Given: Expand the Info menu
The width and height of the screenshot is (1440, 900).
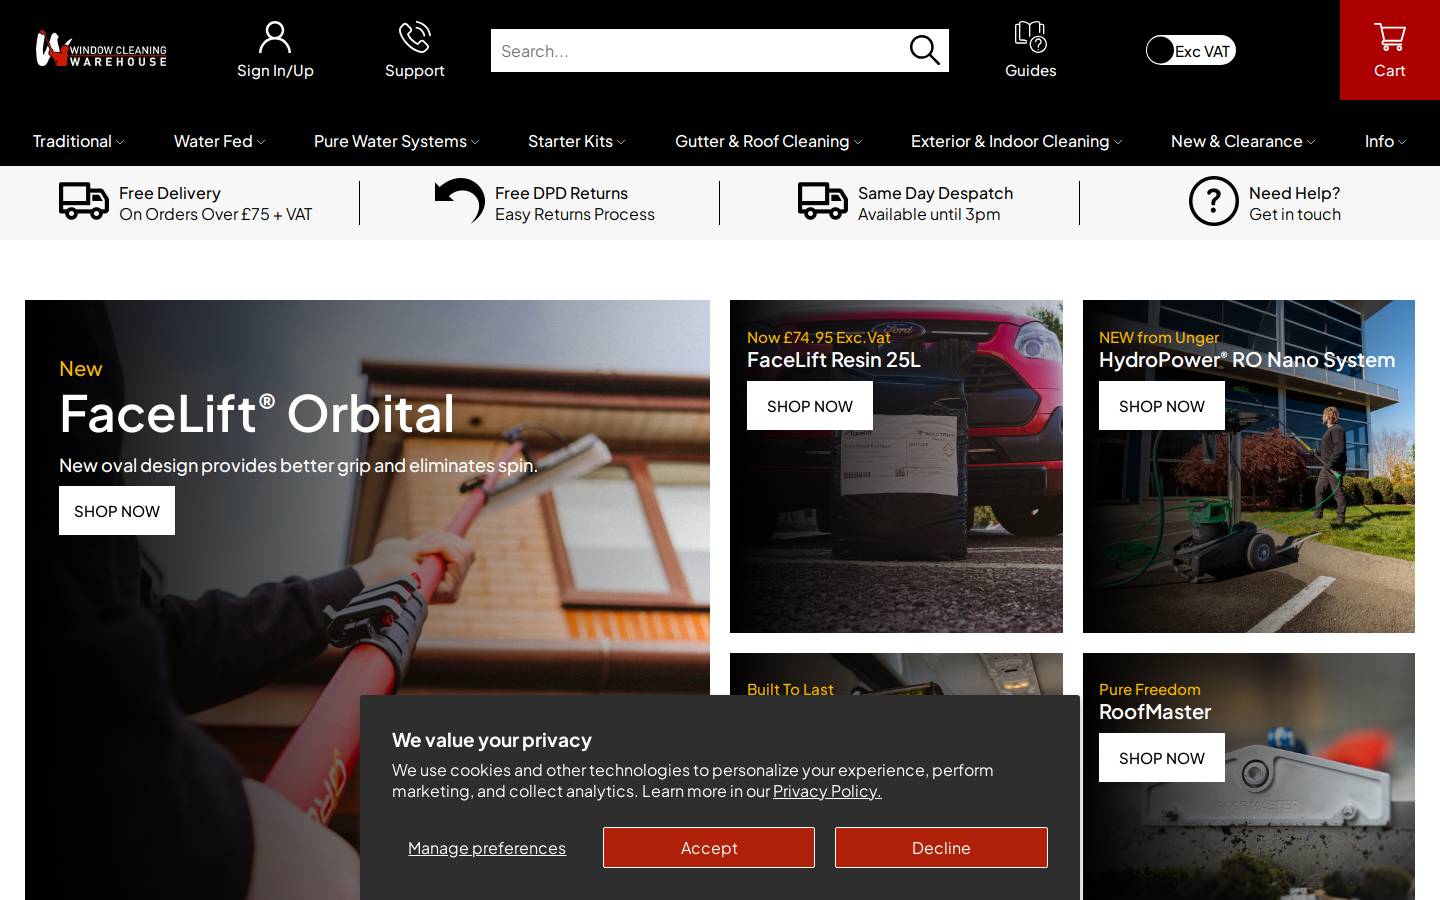Looking at the screenshot, I should pos(1385,141).
